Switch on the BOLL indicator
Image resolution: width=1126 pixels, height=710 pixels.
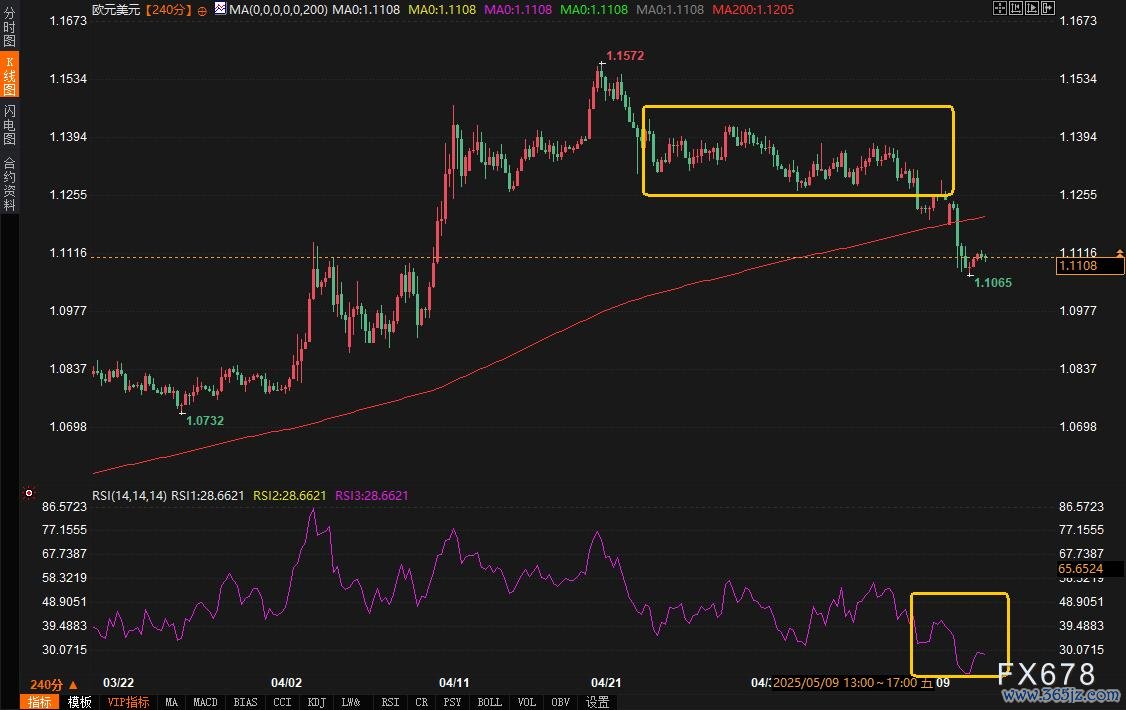(x=489, y=702)
